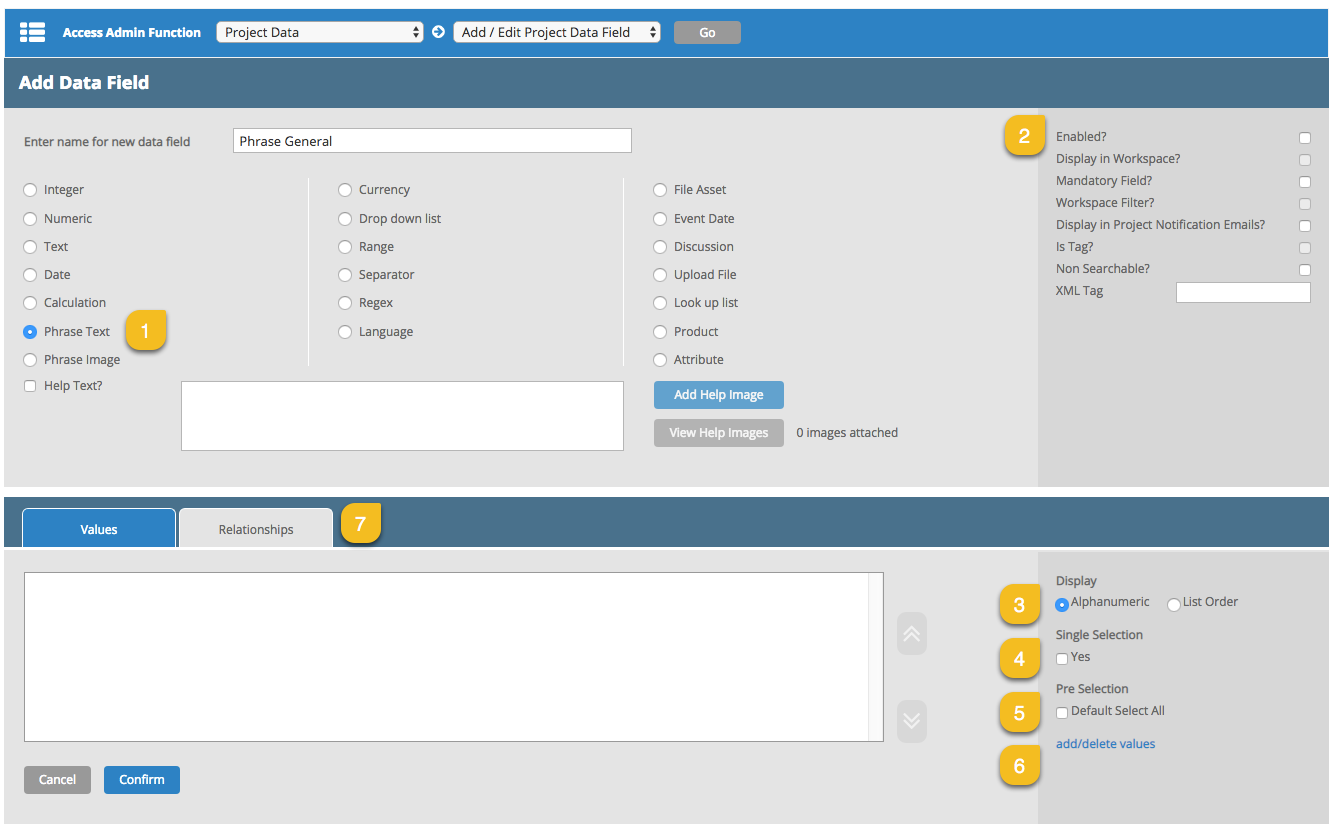This screenshot has width=1337, height=837.
Task: Expand the Add / Edit Project Data Field dropdown
Action: point(557,32)
